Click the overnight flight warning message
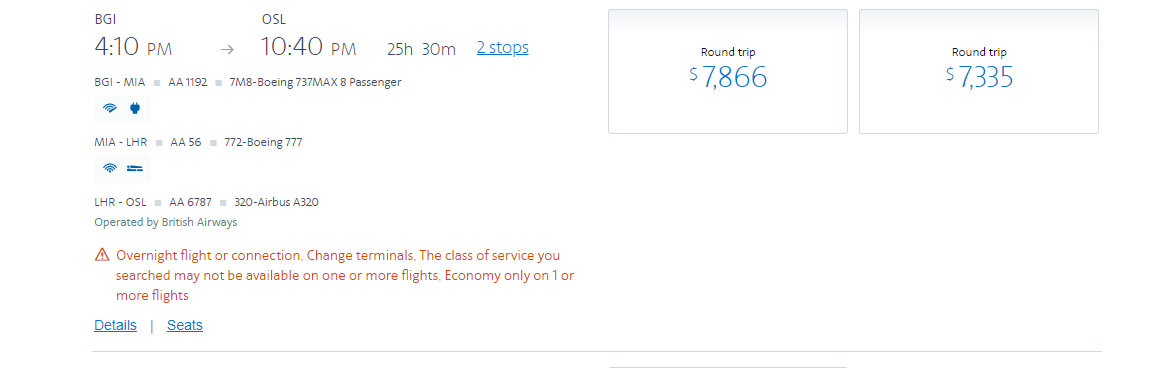This screenshot has height=368, width=1174. [345, 275]
